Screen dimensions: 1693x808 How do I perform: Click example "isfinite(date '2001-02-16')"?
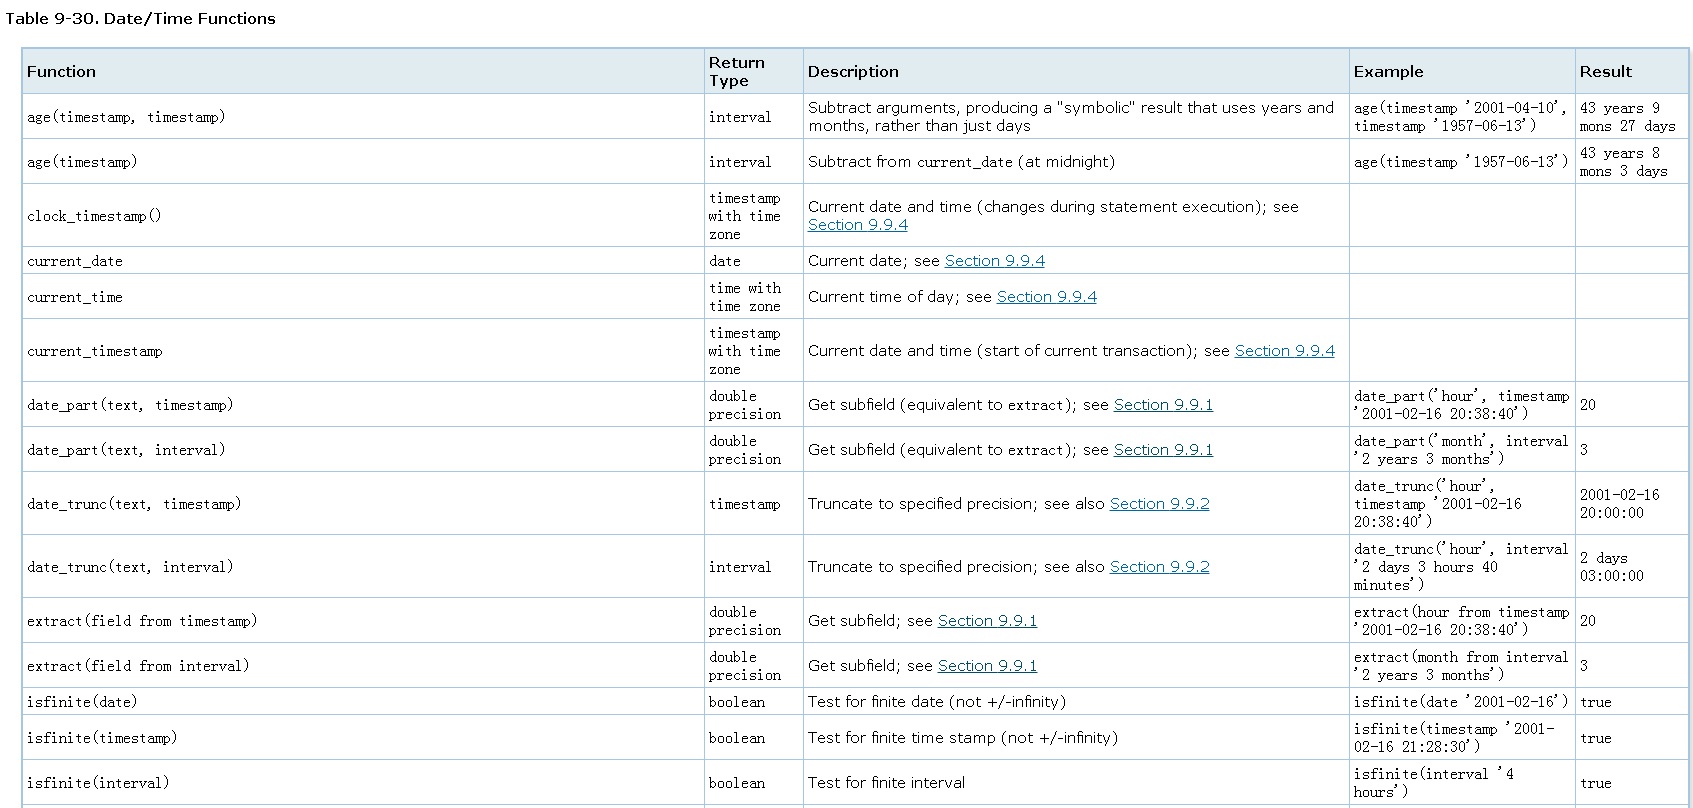1462,702
